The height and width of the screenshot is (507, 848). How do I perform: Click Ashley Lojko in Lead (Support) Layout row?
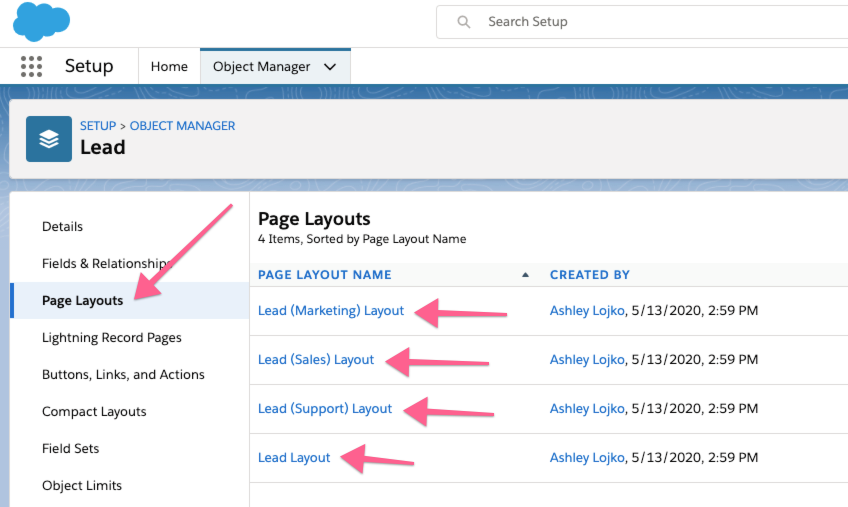(x=587, y=409)
